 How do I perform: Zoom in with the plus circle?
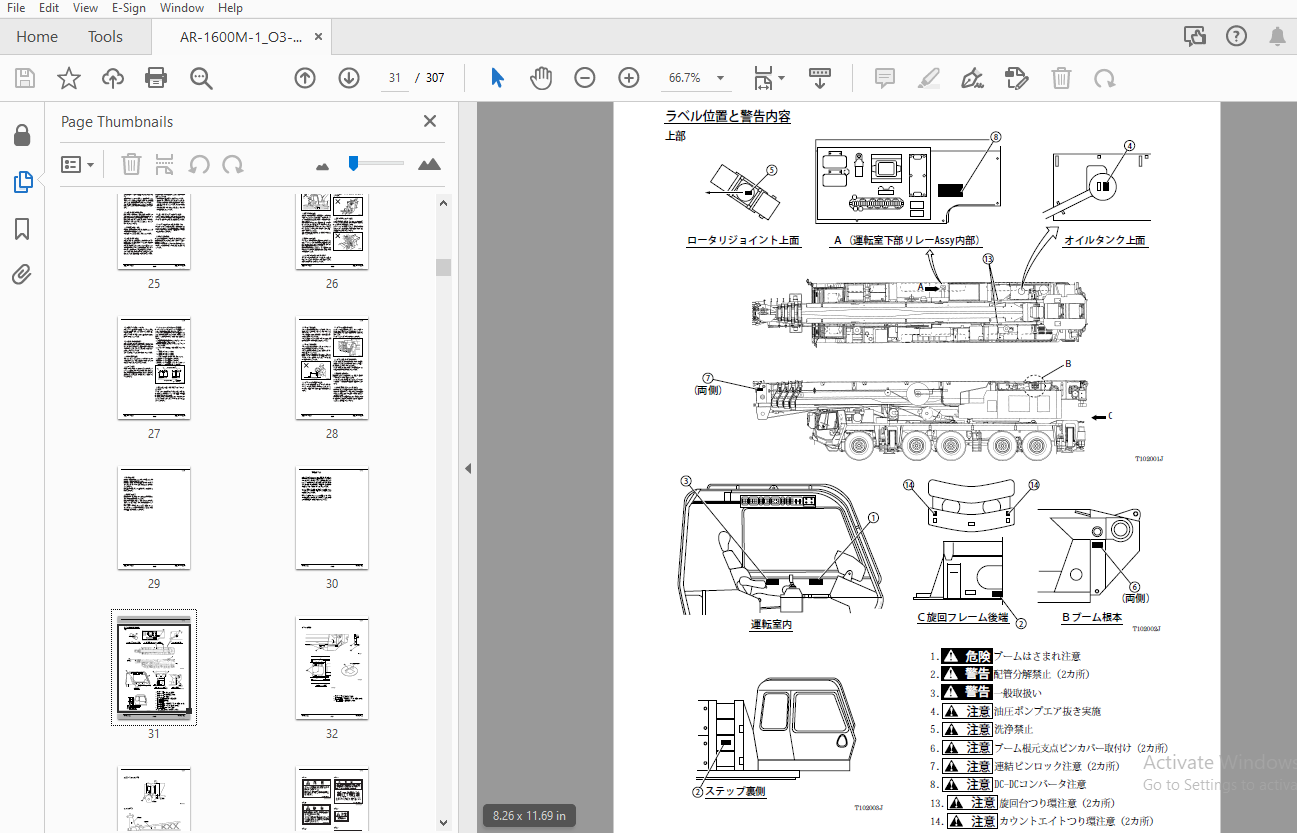click(x=629, y=78)
